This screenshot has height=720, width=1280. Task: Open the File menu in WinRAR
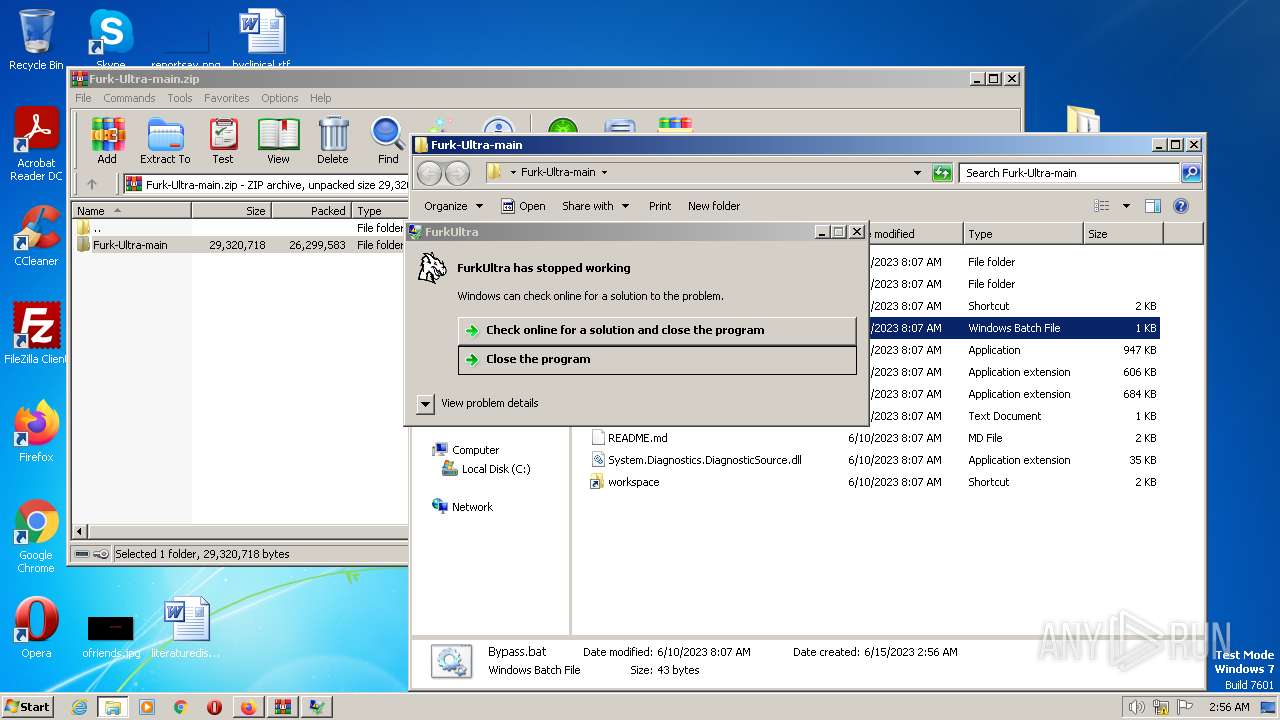click(83, 98)
